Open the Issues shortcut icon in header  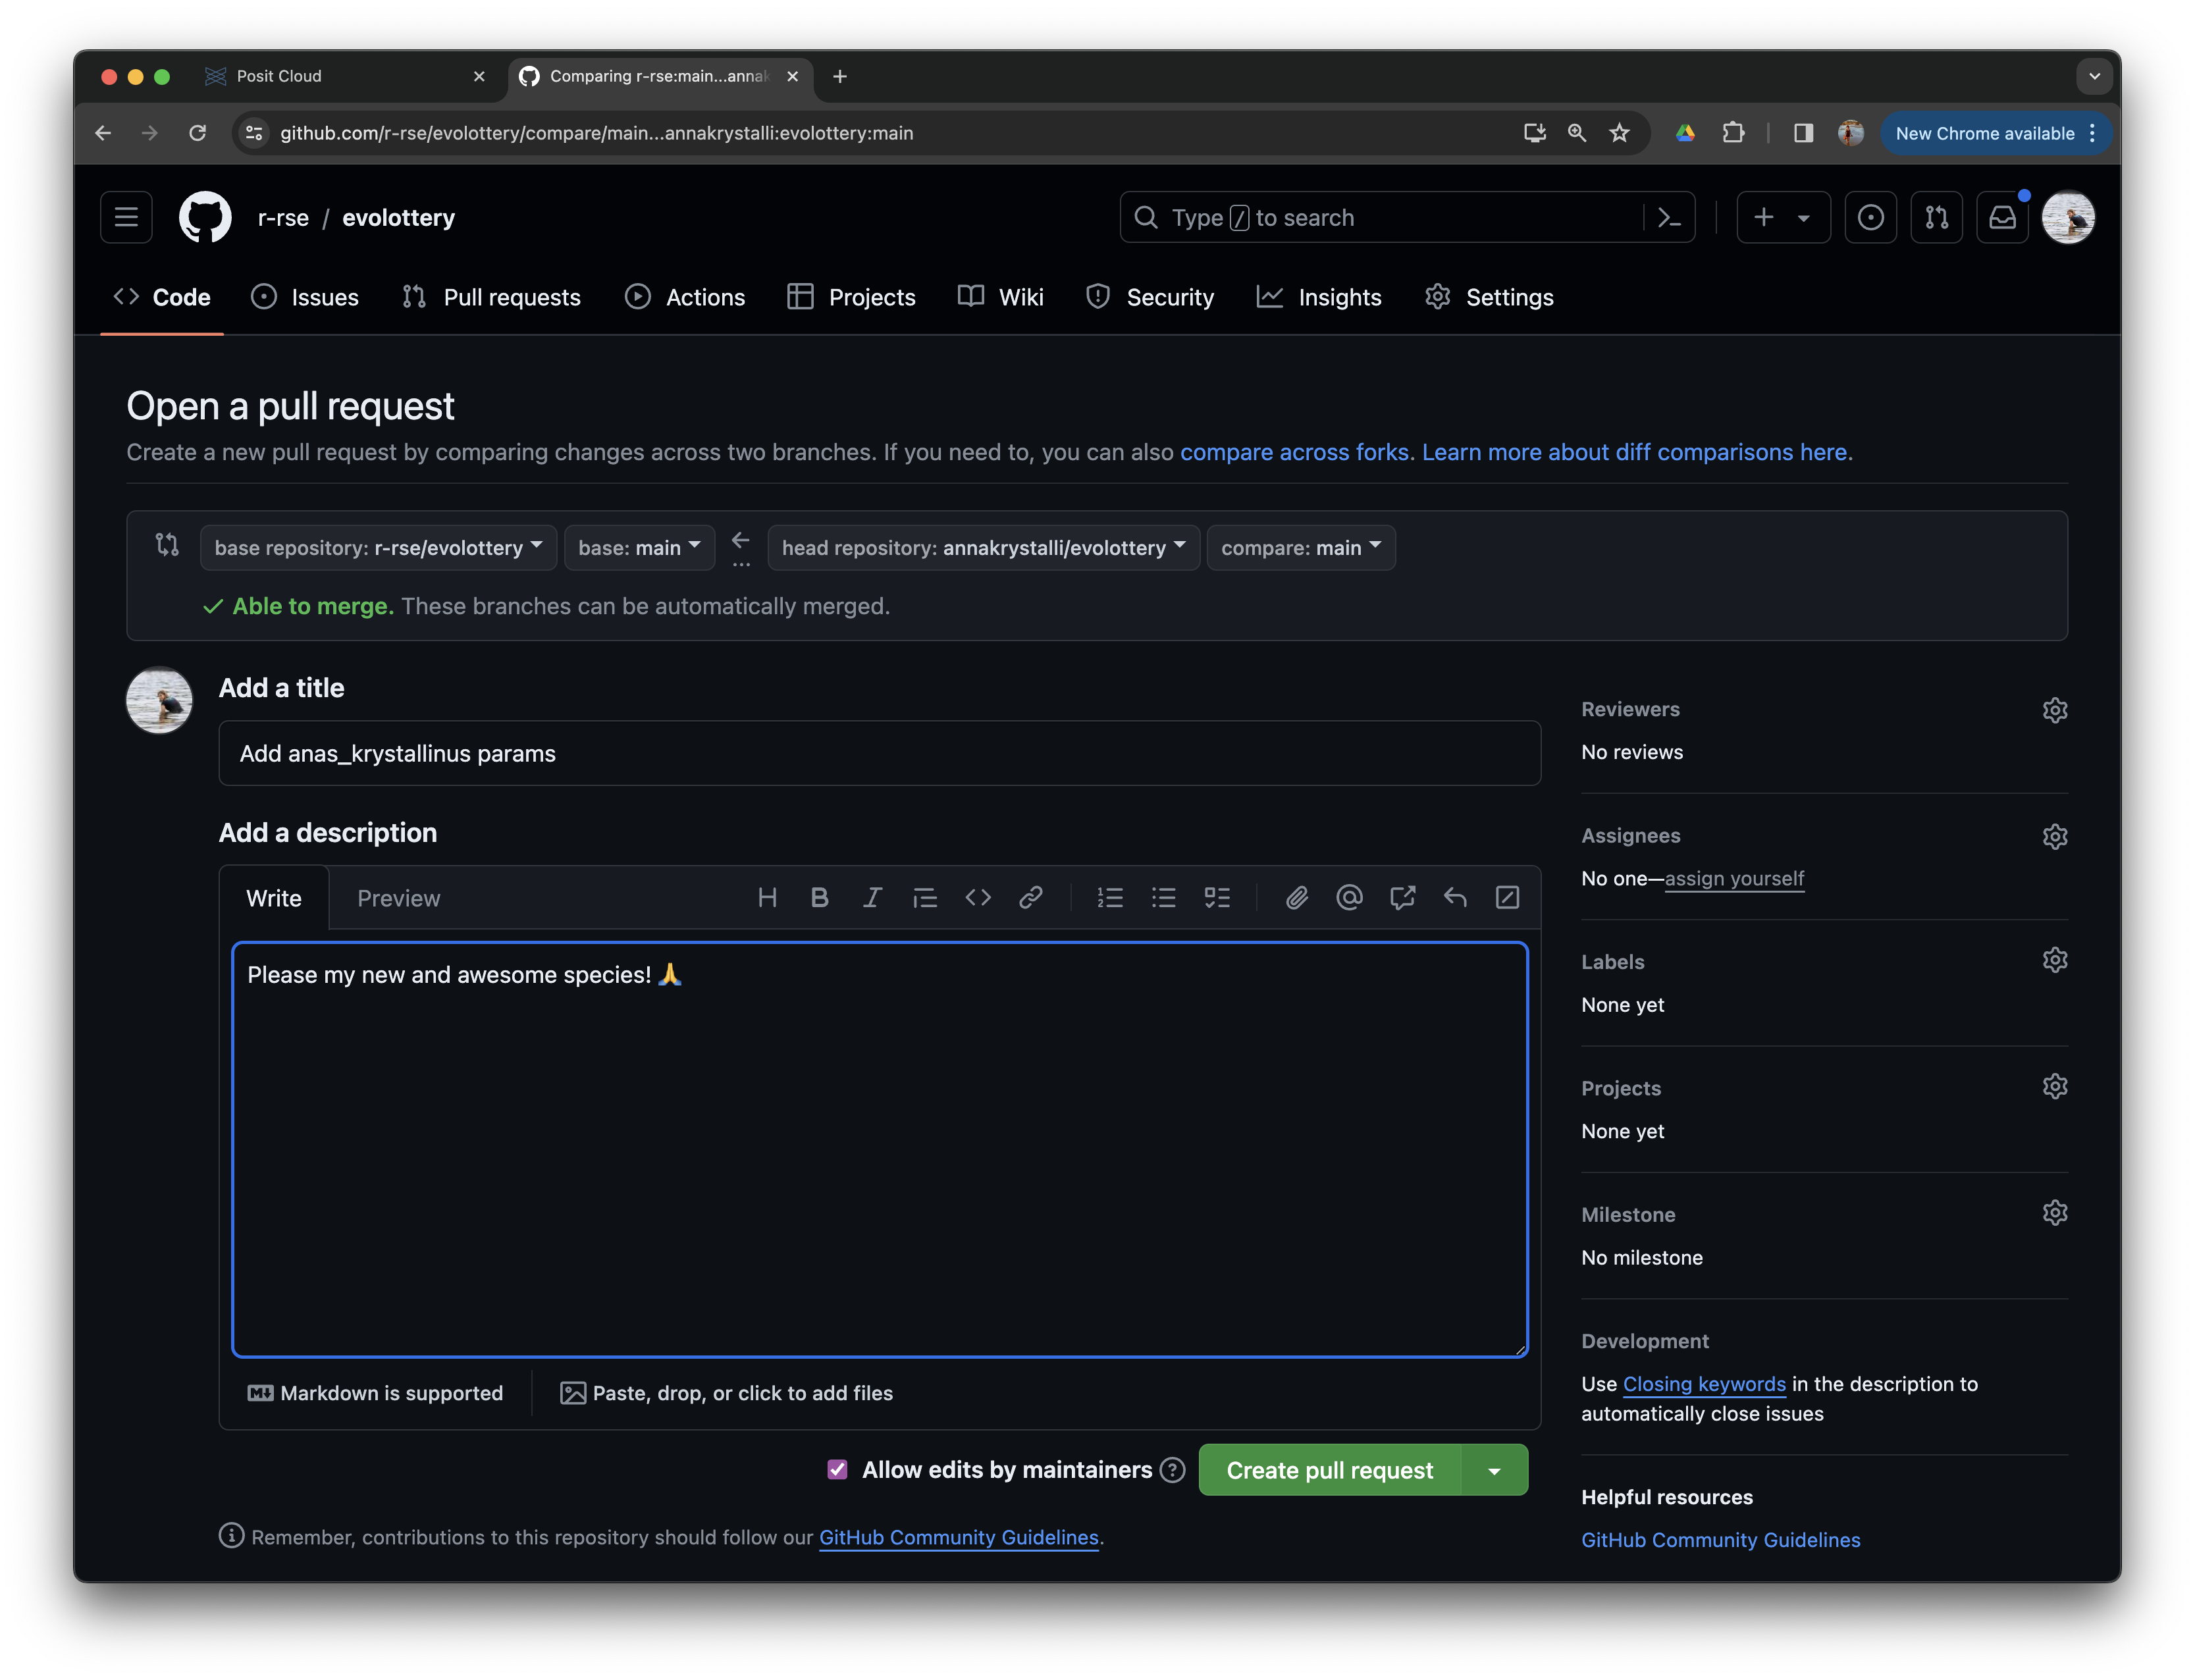click(1870, 217)
